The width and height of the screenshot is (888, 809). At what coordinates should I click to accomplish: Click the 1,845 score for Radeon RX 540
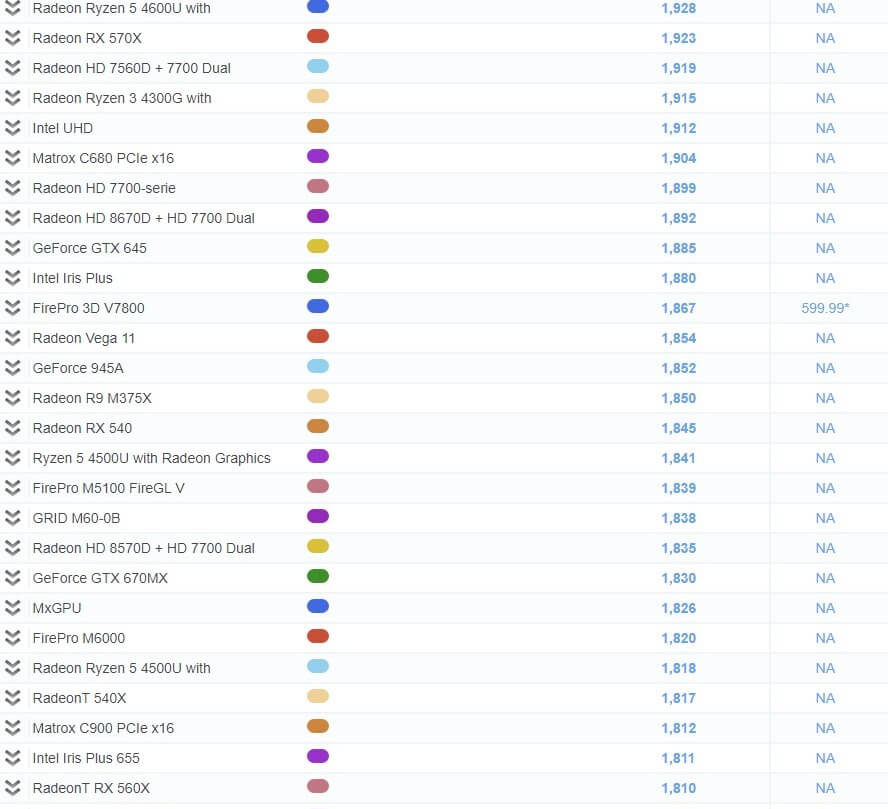click(678, 428)
